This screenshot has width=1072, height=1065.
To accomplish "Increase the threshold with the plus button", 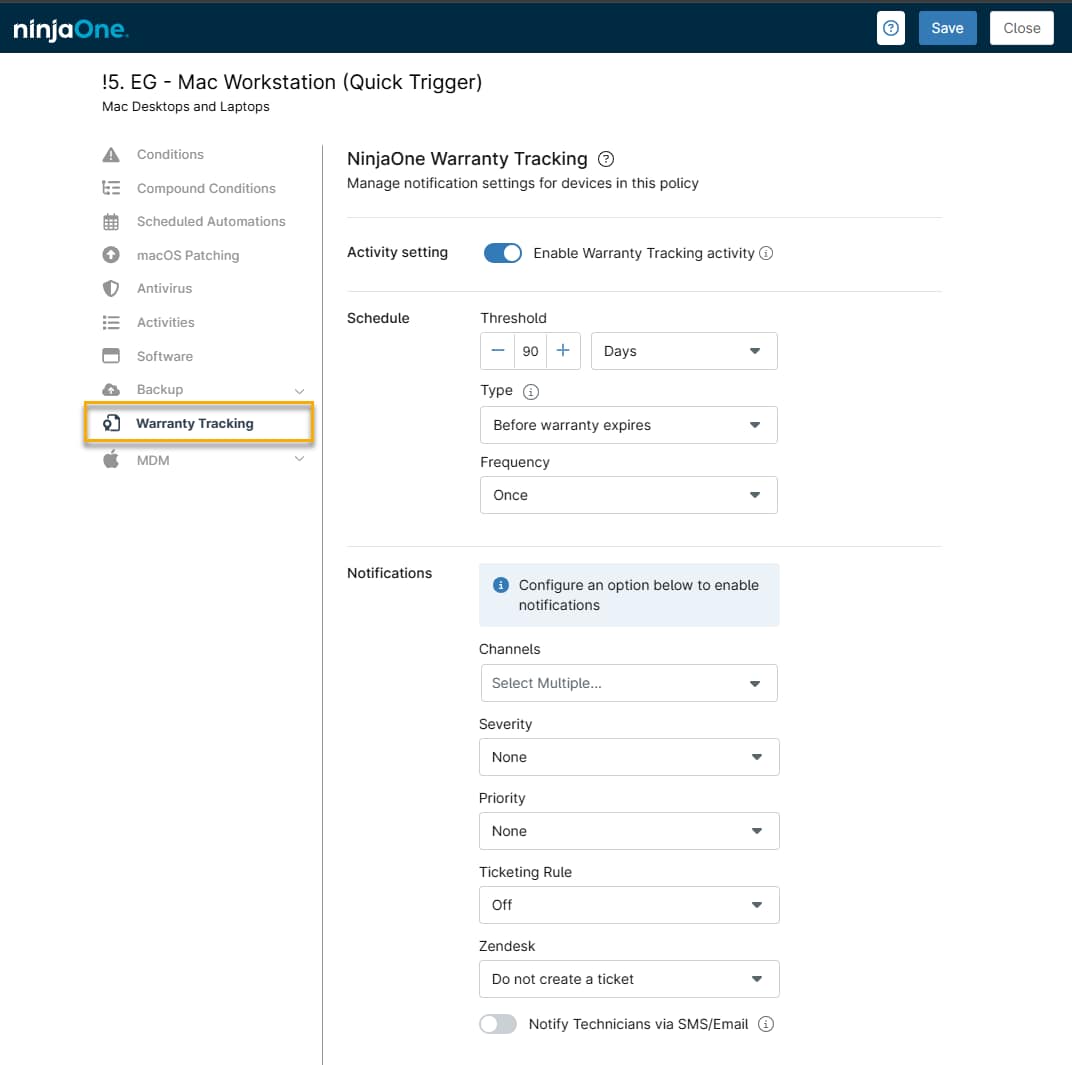I will click(565, 351).
